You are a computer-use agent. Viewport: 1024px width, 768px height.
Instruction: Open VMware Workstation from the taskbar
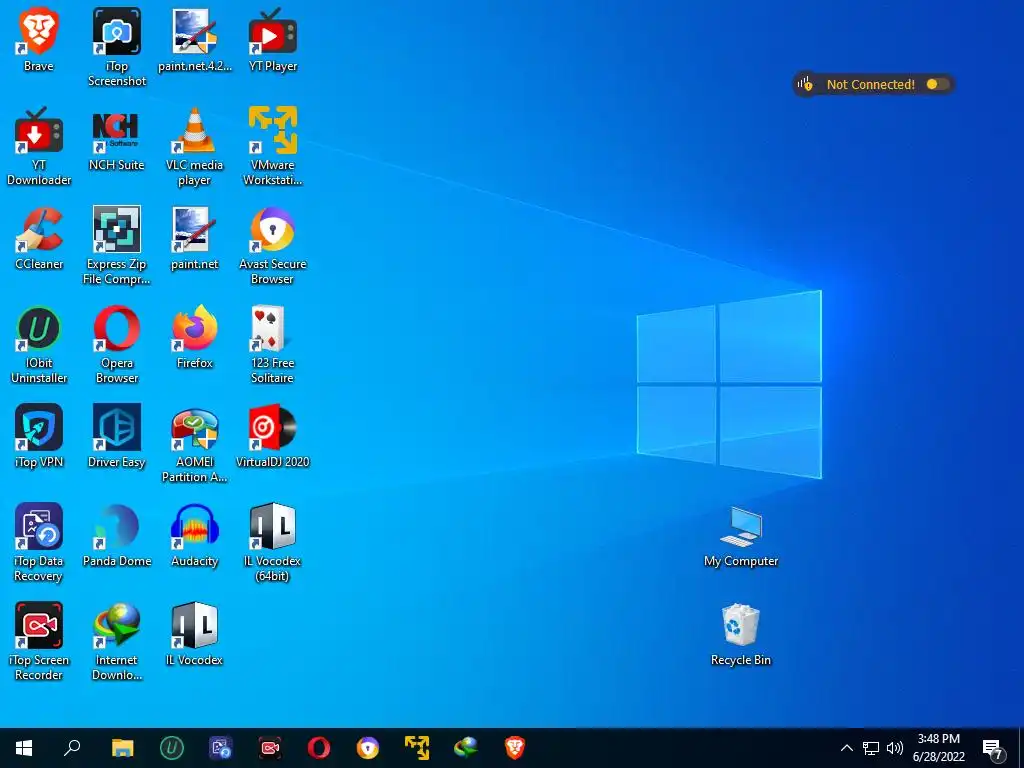(417, 748)
